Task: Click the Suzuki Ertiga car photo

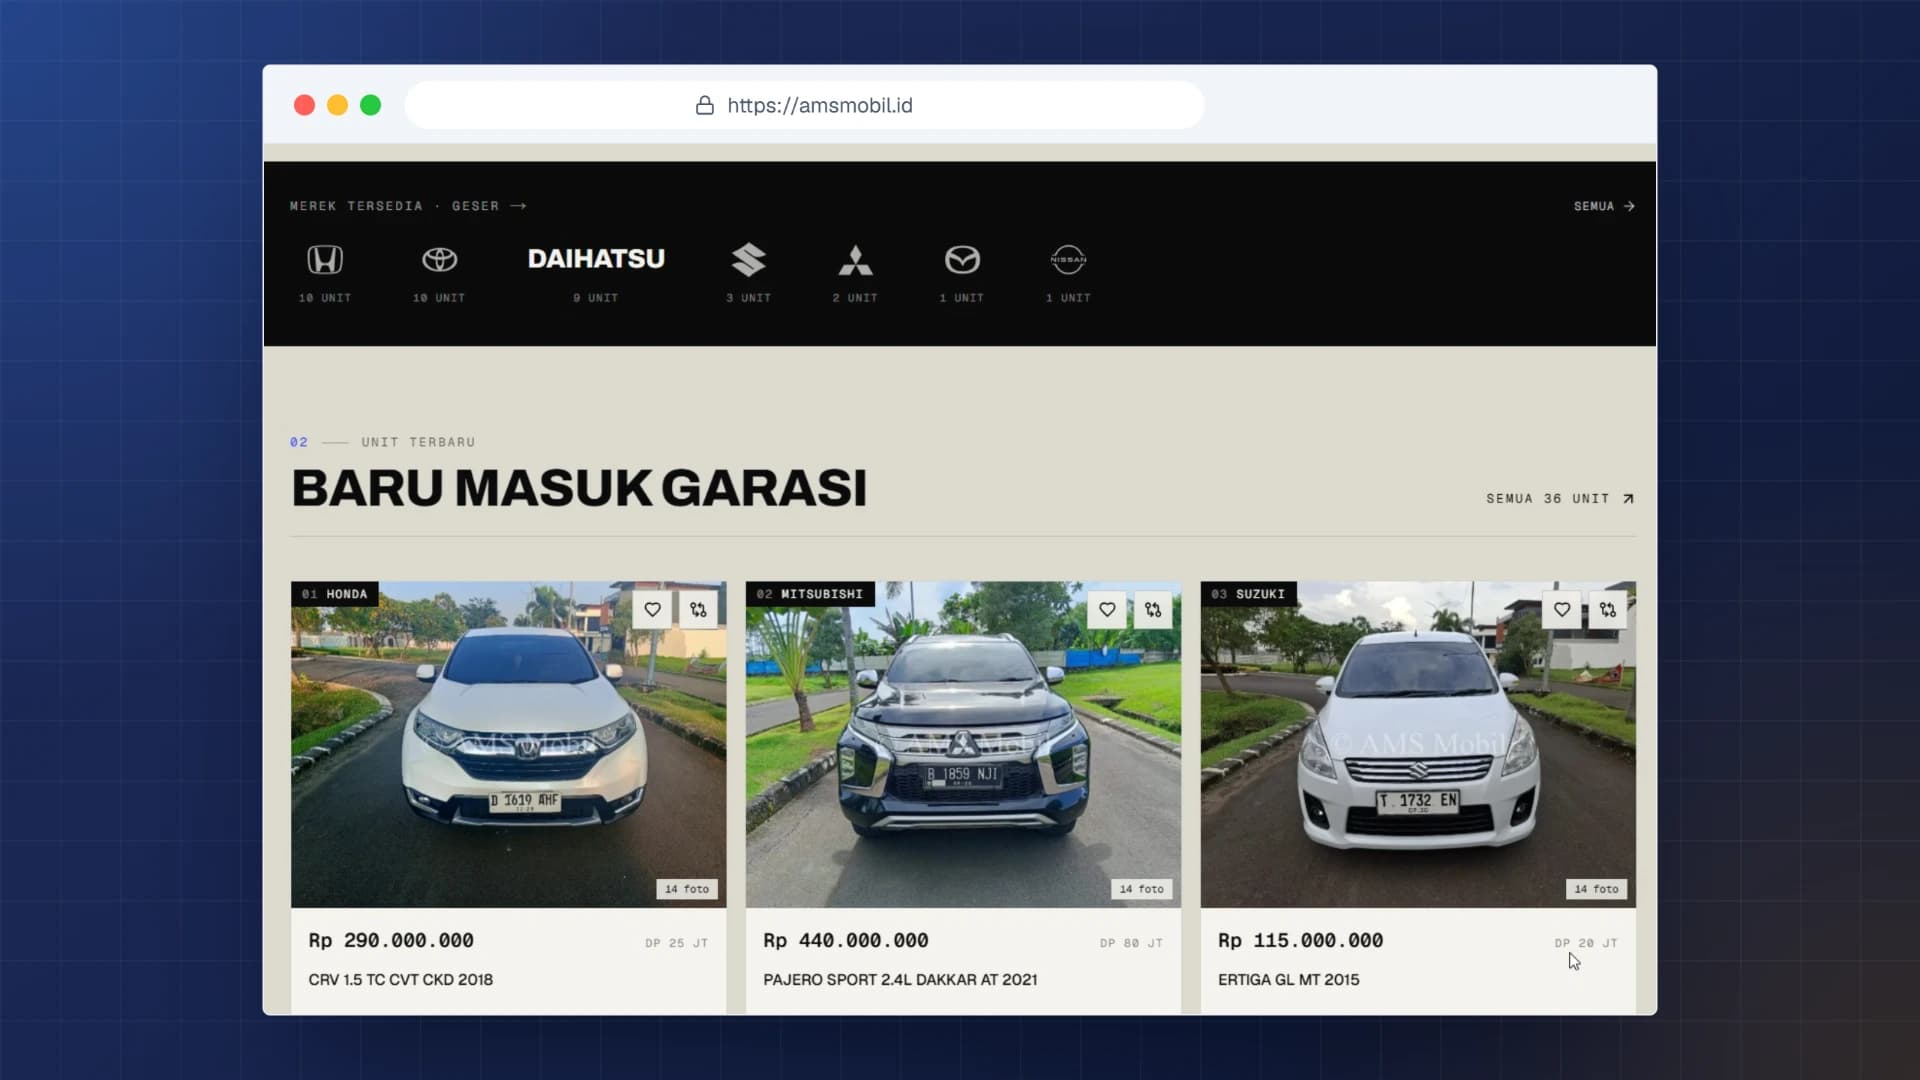Action: click(1418, 745)
